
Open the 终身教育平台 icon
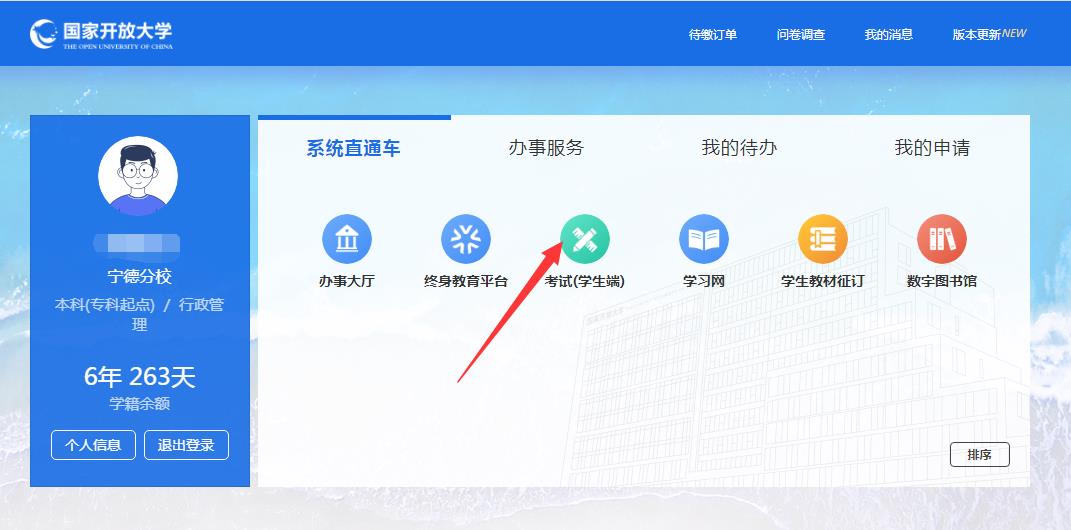466,239
